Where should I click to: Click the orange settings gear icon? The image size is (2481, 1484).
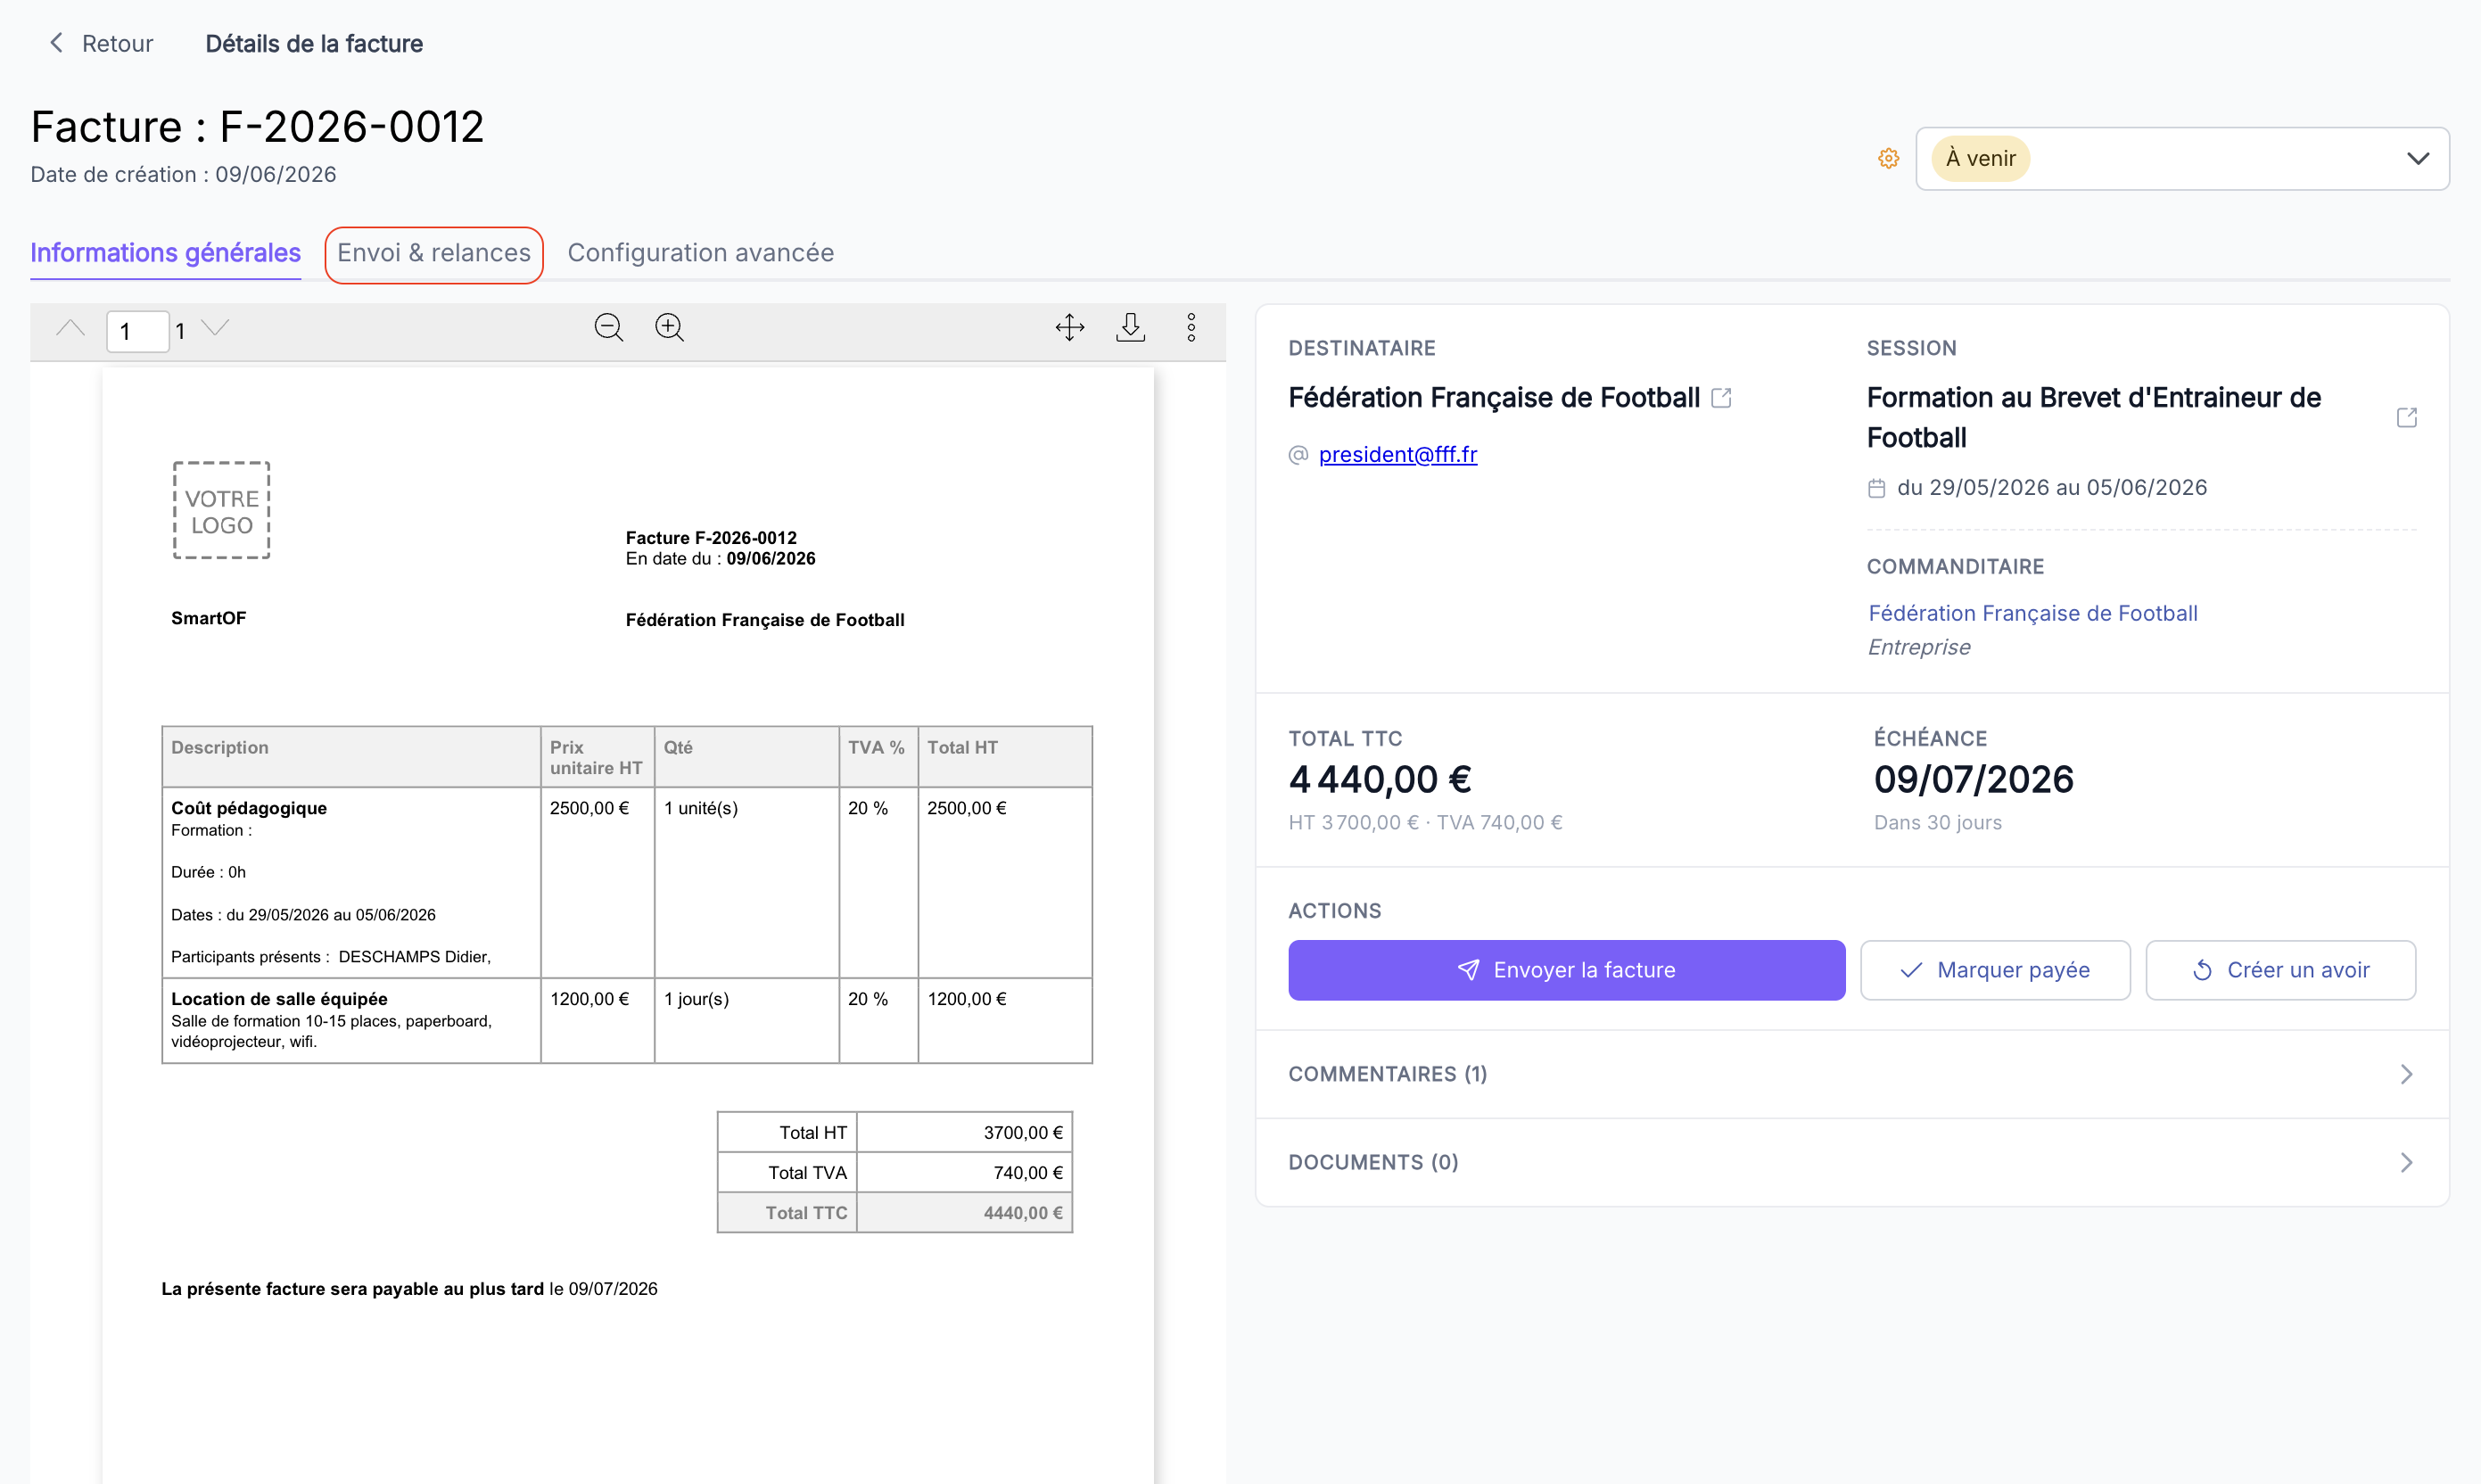click(1888, 158)
